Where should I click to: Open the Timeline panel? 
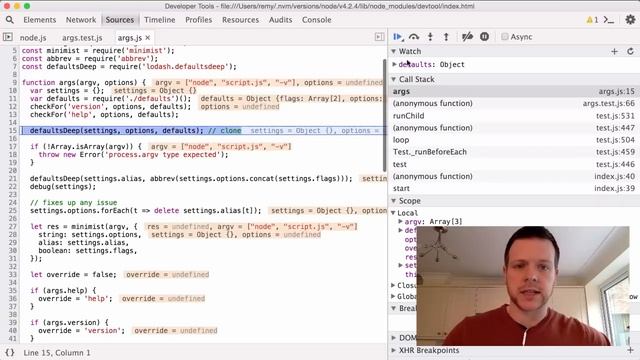tap(160, 20)
